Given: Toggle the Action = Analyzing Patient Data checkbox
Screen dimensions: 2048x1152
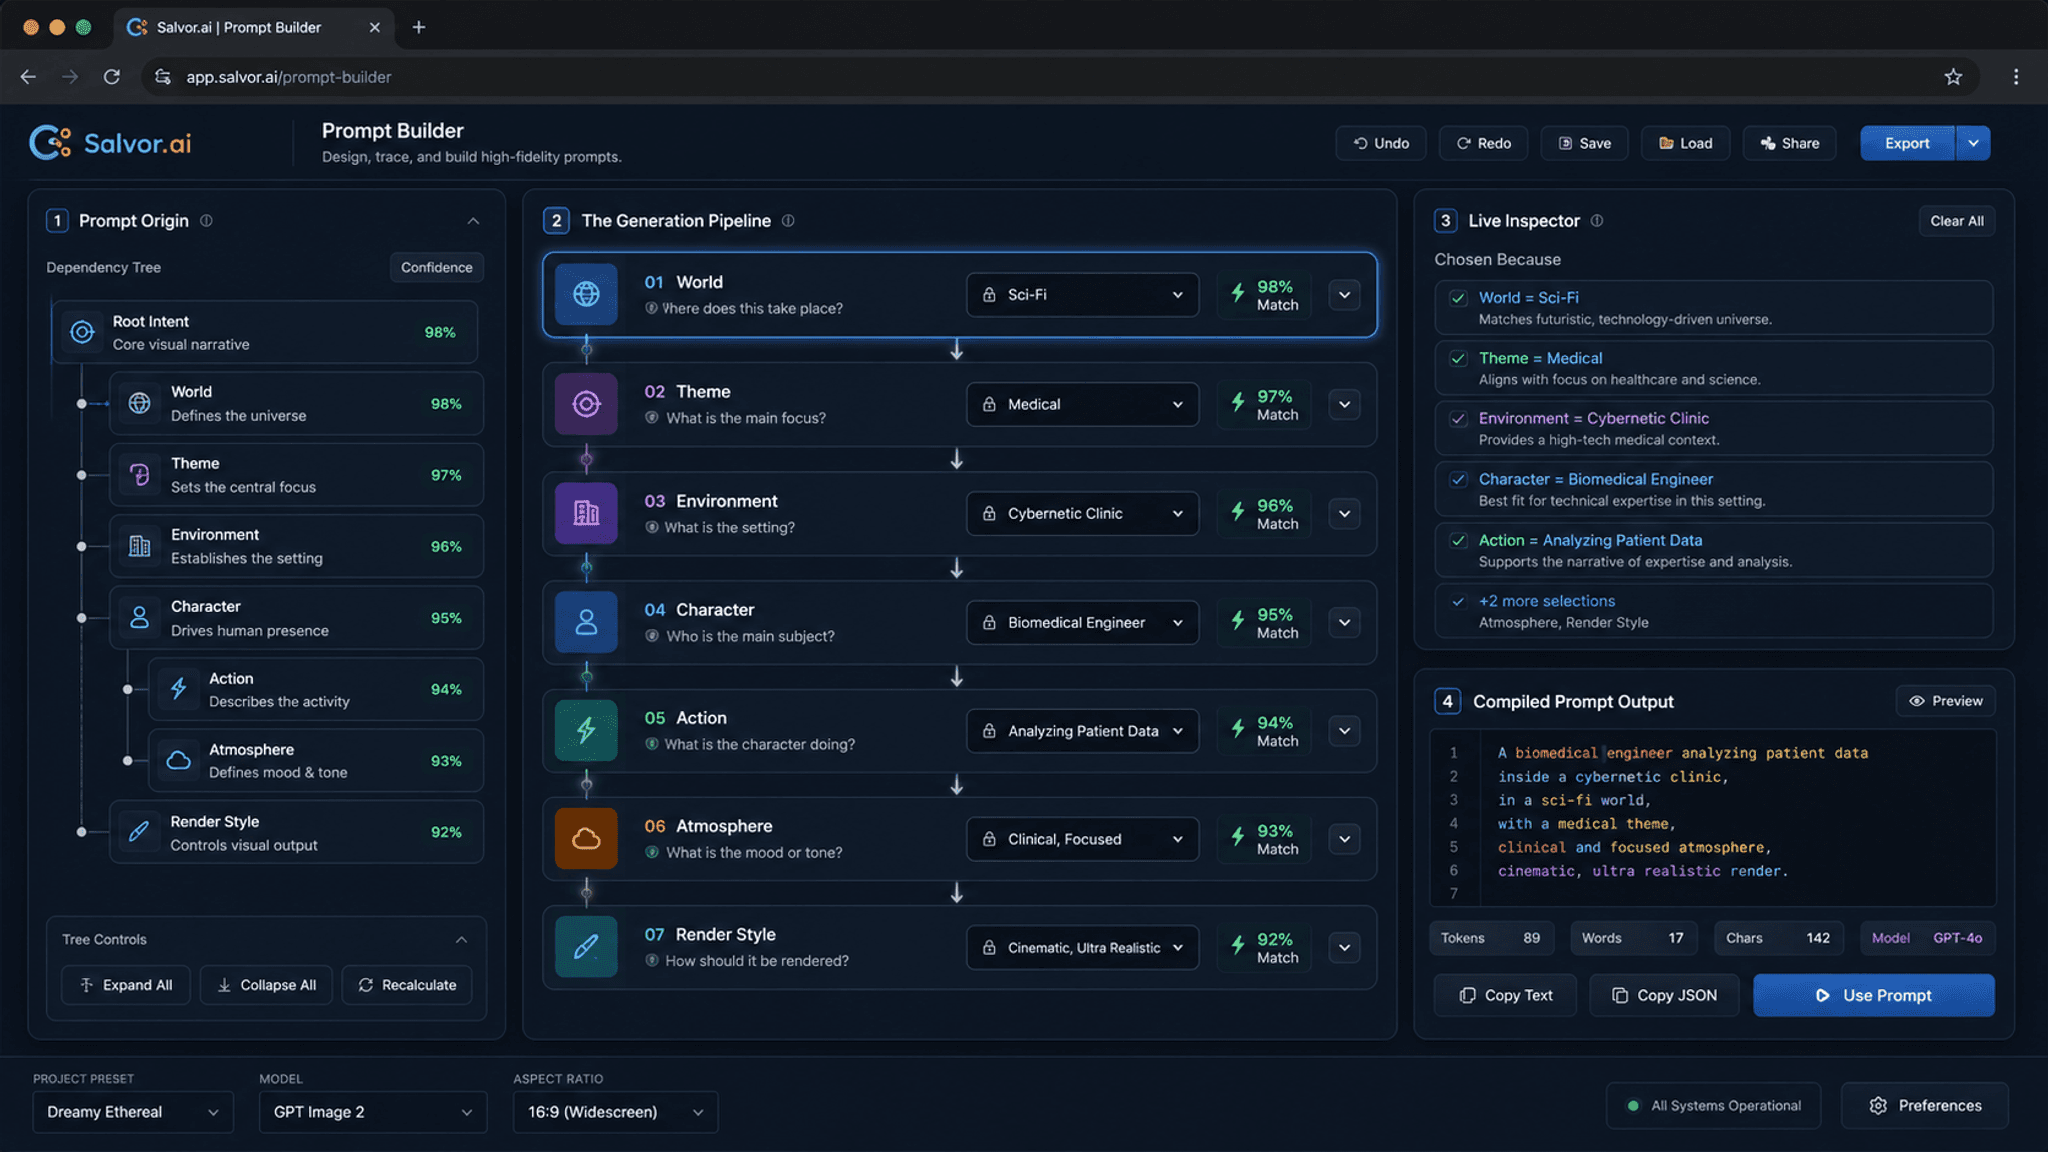Looking at the screenshot, I should 1458,540.
